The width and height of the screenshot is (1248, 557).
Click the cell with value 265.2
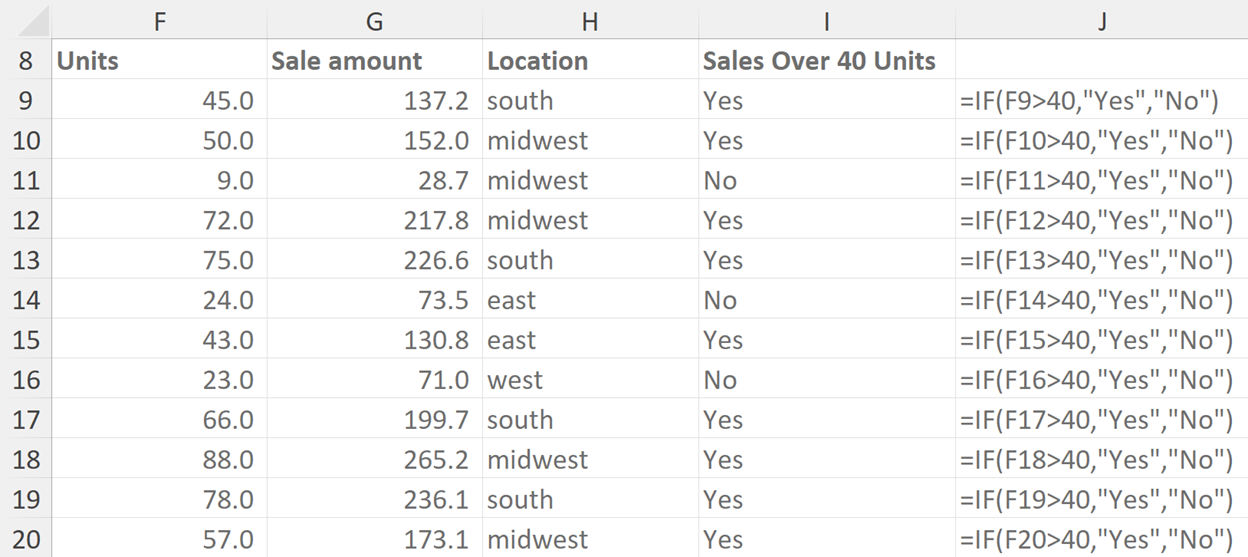374,460
